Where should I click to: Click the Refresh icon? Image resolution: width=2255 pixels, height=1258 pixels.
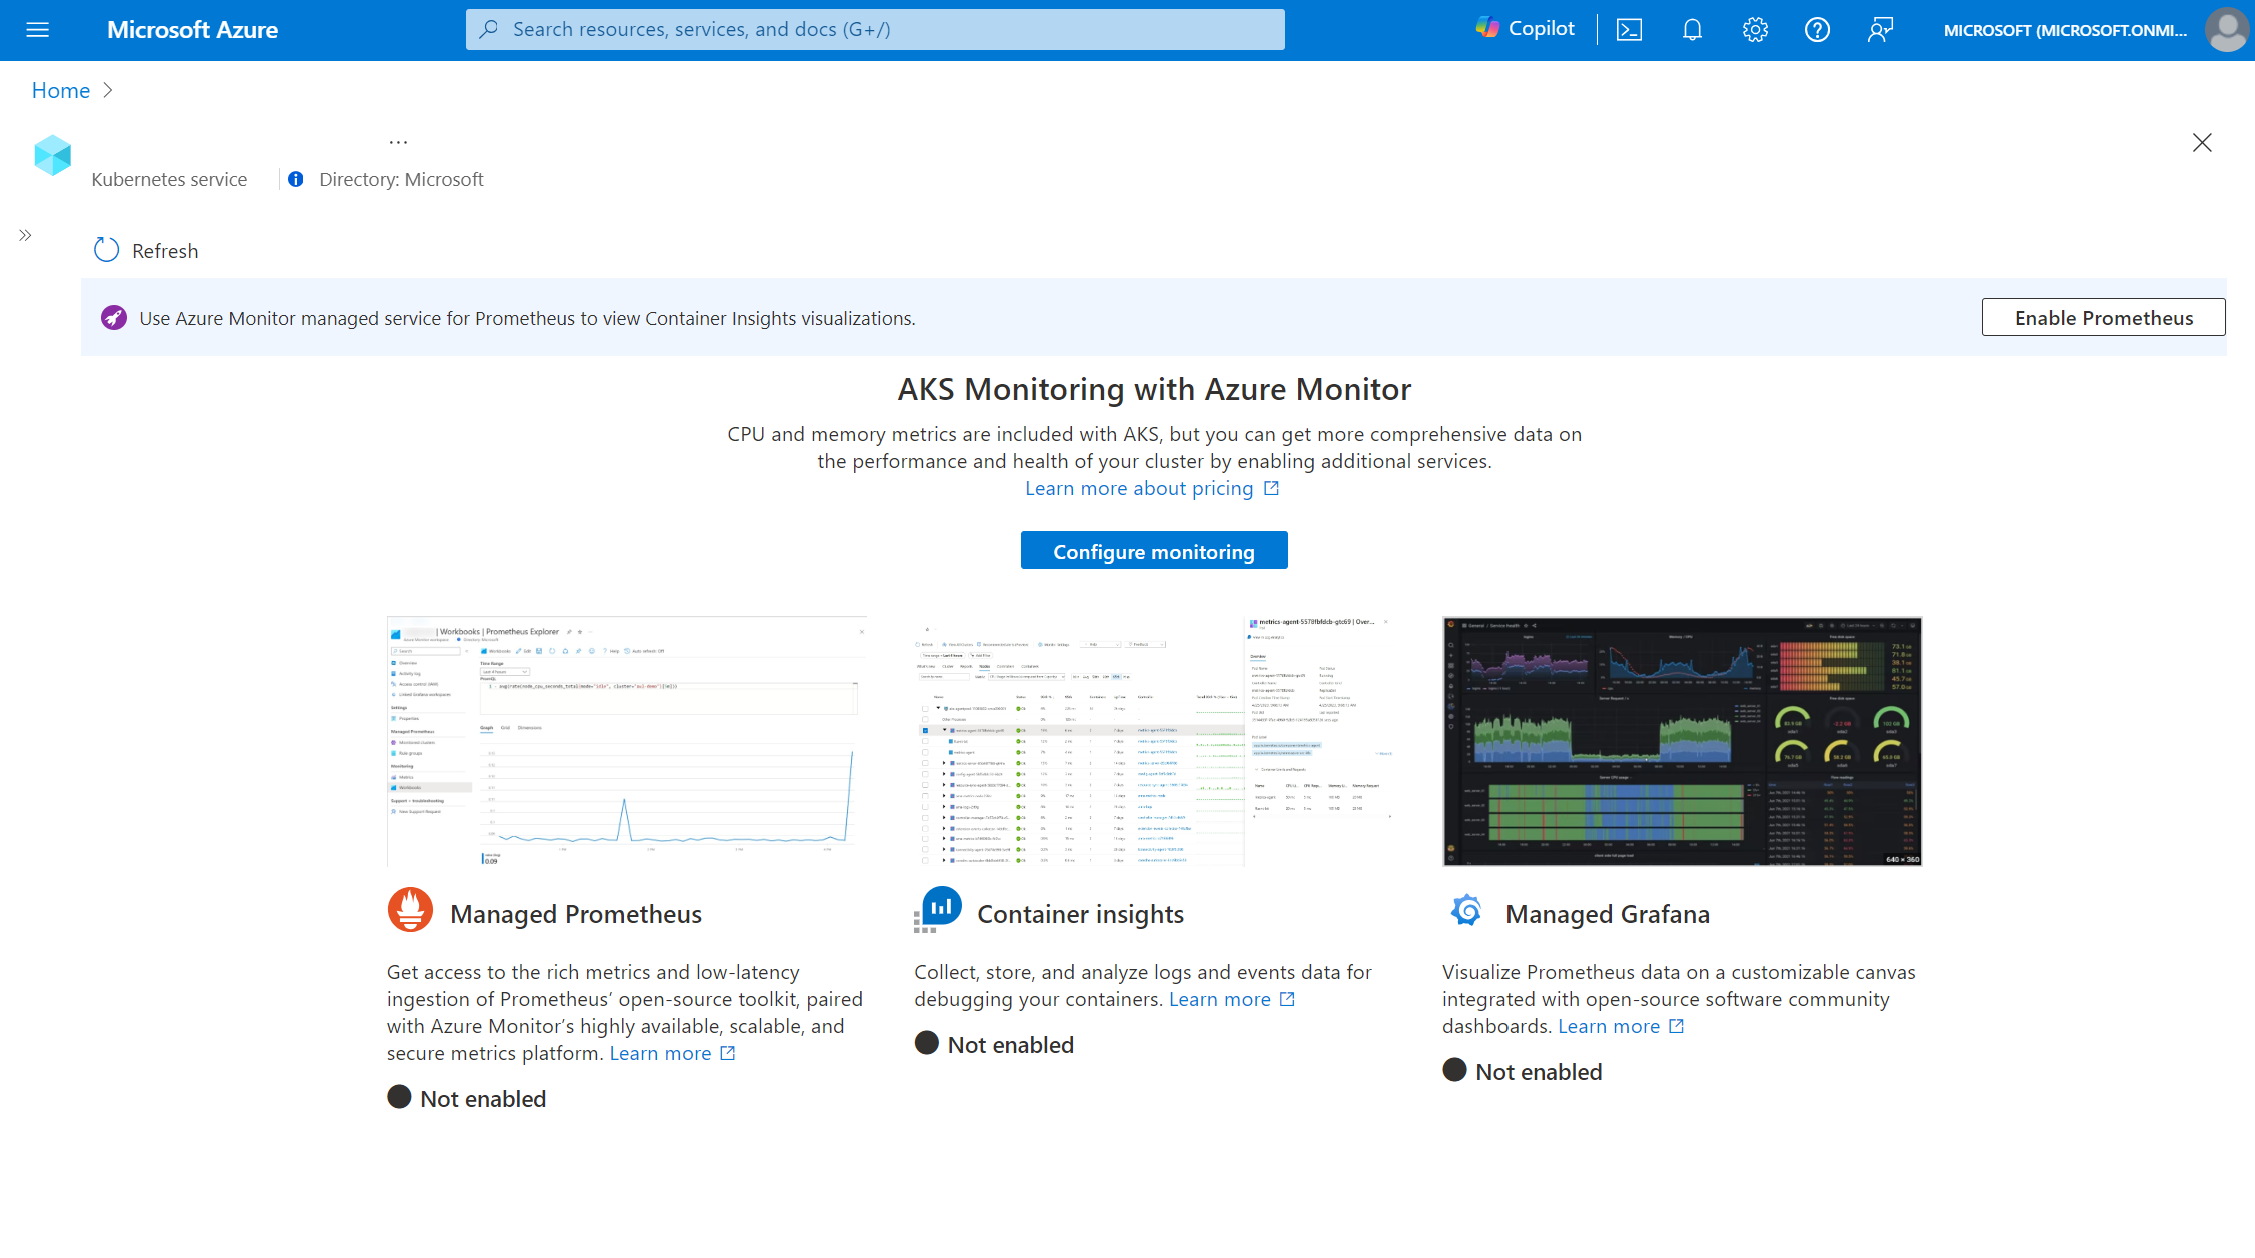104,249
